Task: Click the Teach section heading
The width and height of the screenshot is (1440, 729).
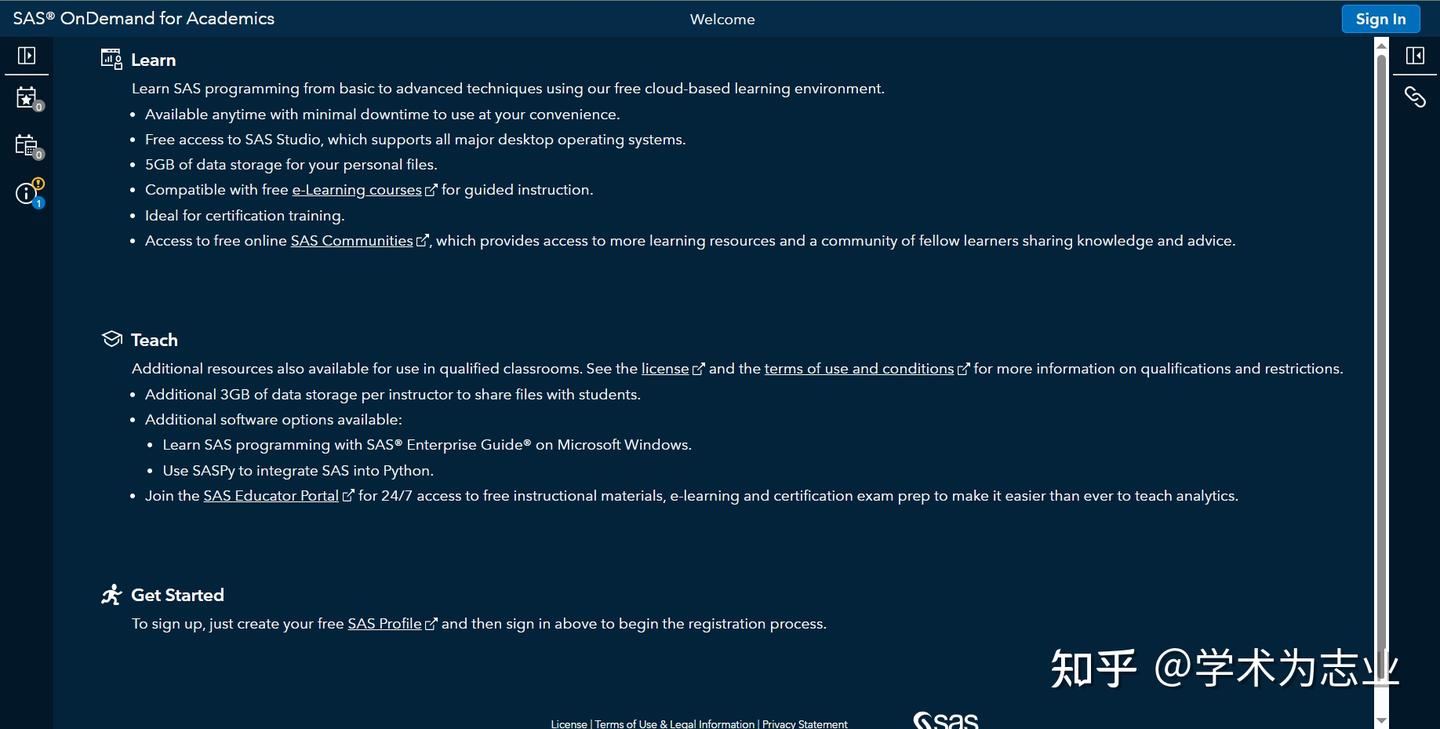Action: pos(154,340)
